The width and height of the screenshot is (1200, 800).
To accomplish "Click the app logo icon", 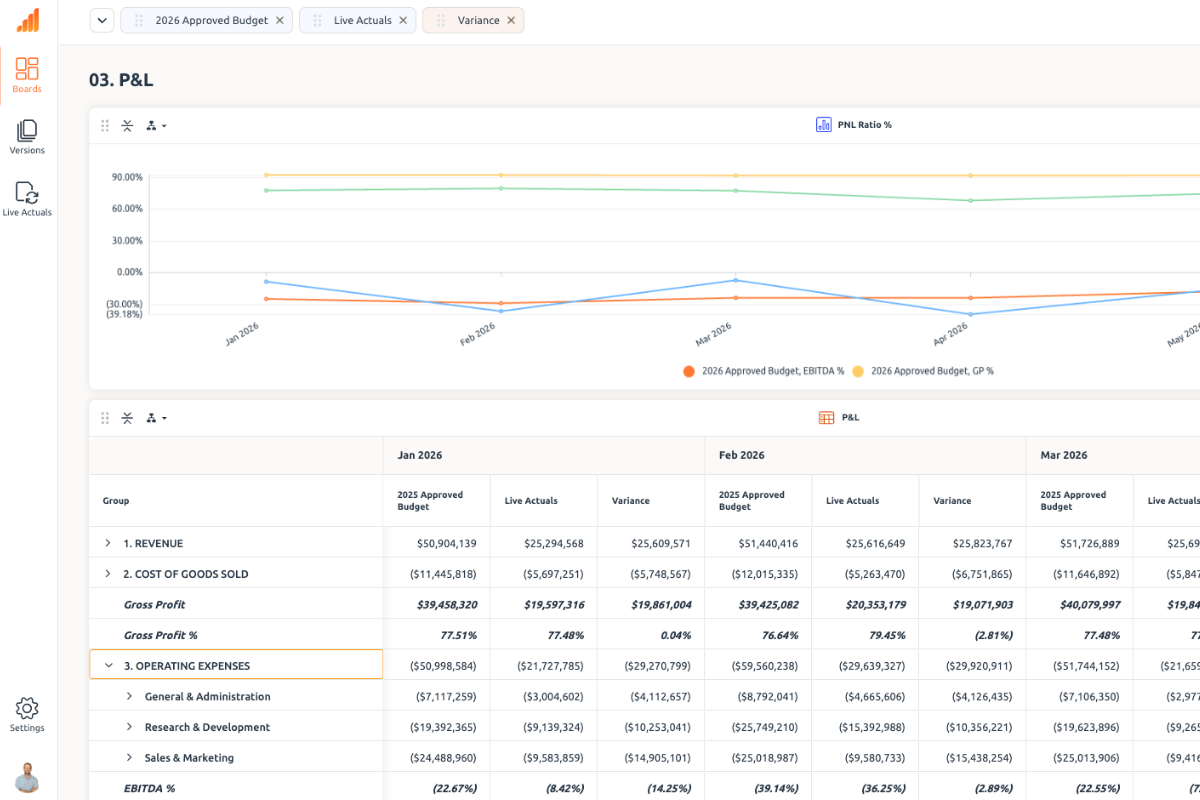I will click(28, 20).
